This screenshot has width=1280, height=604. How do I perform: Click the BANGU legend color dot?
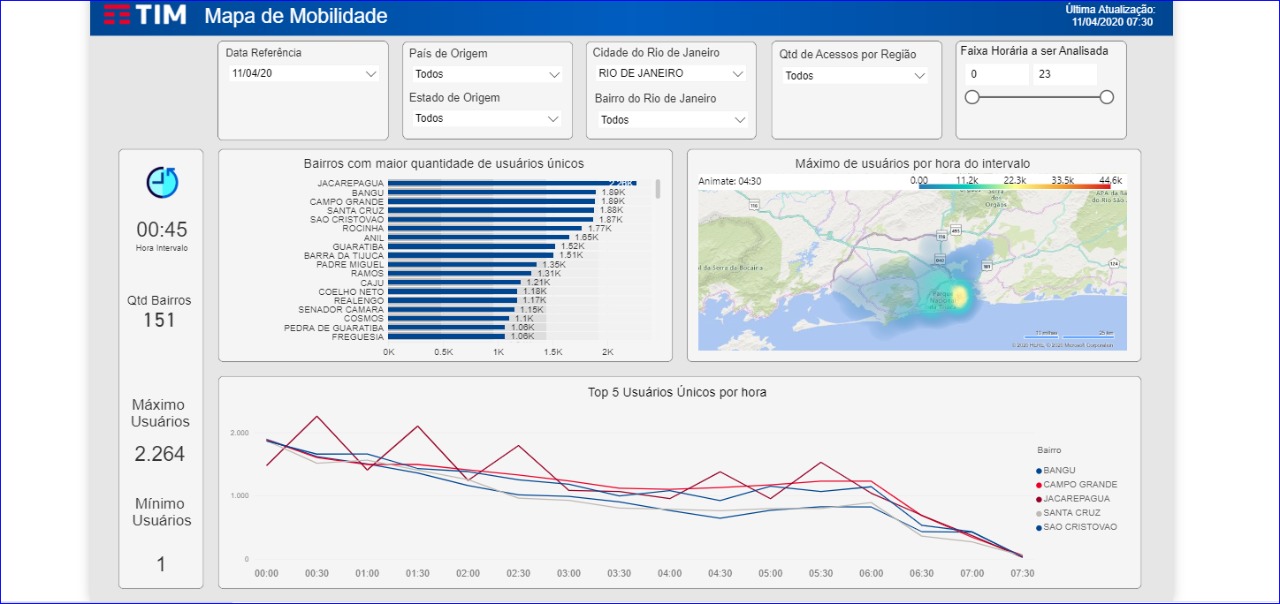tap(1039, 470)
